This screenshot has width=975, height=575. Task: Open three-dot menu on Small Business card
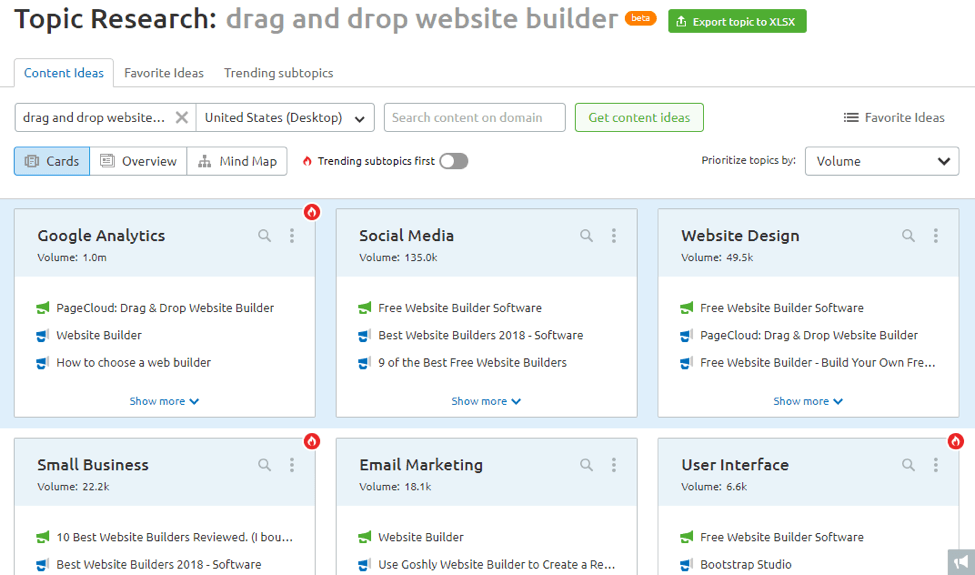point(292,465)
